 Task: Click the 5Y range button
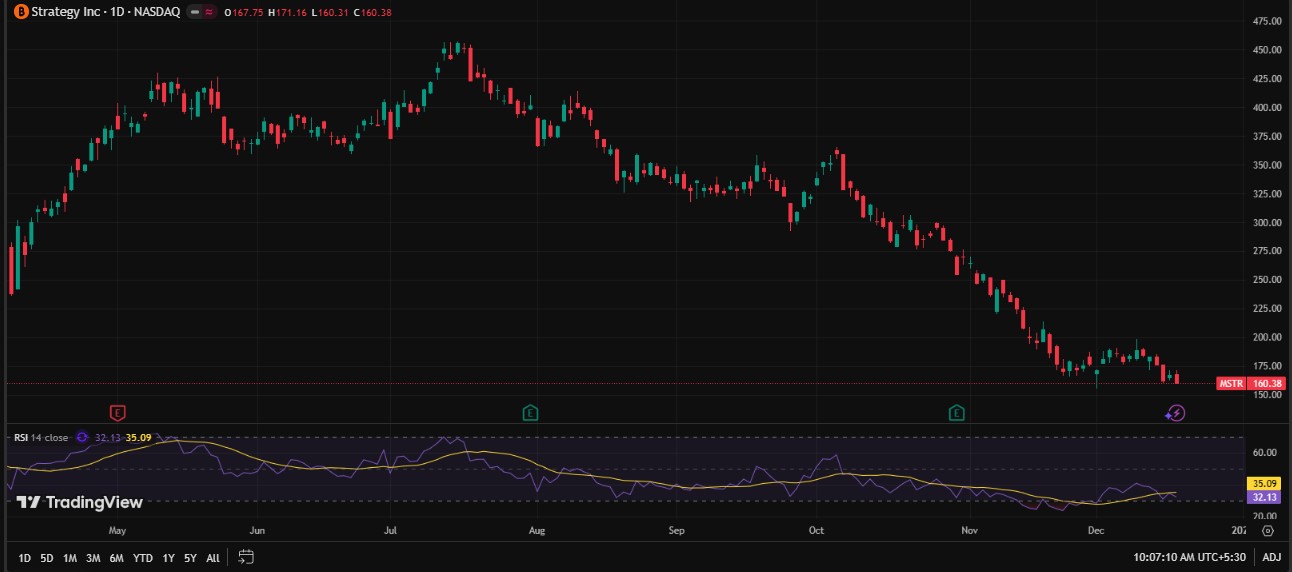[190, 558]
